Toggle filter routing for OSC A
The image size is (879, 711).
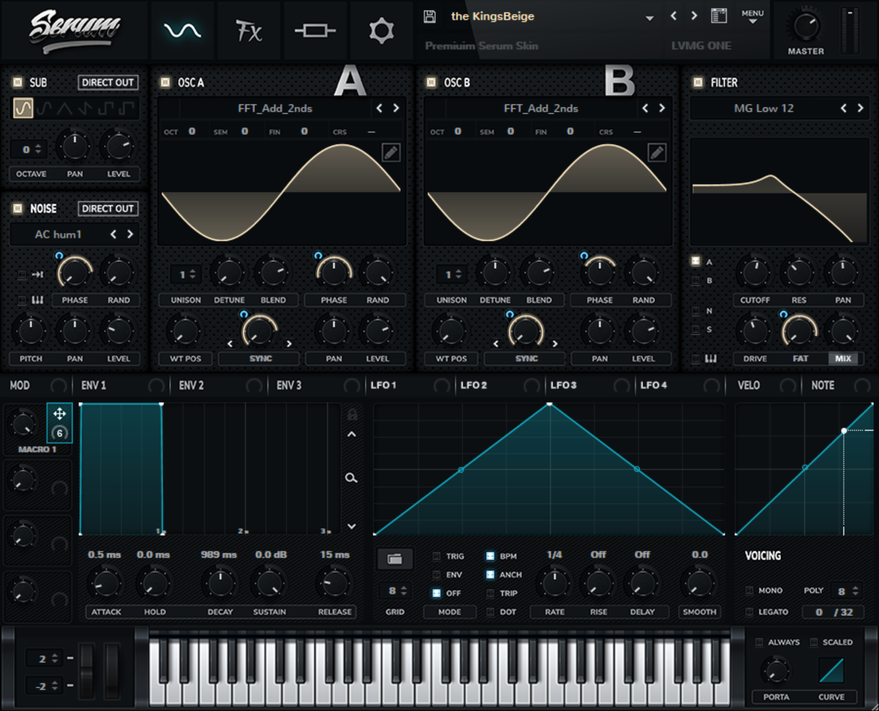pos(696,261)
